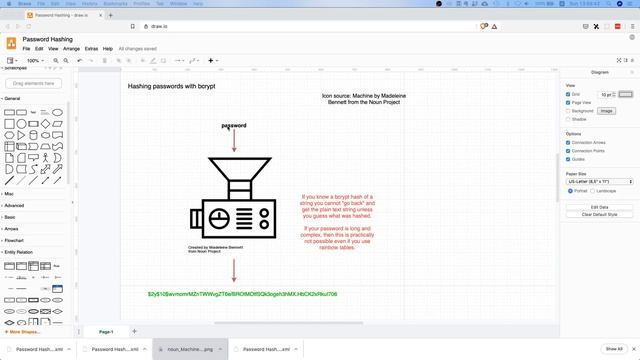Click the Brave shields icon in address bar
The image size is (640, 360).
point(484,26)
